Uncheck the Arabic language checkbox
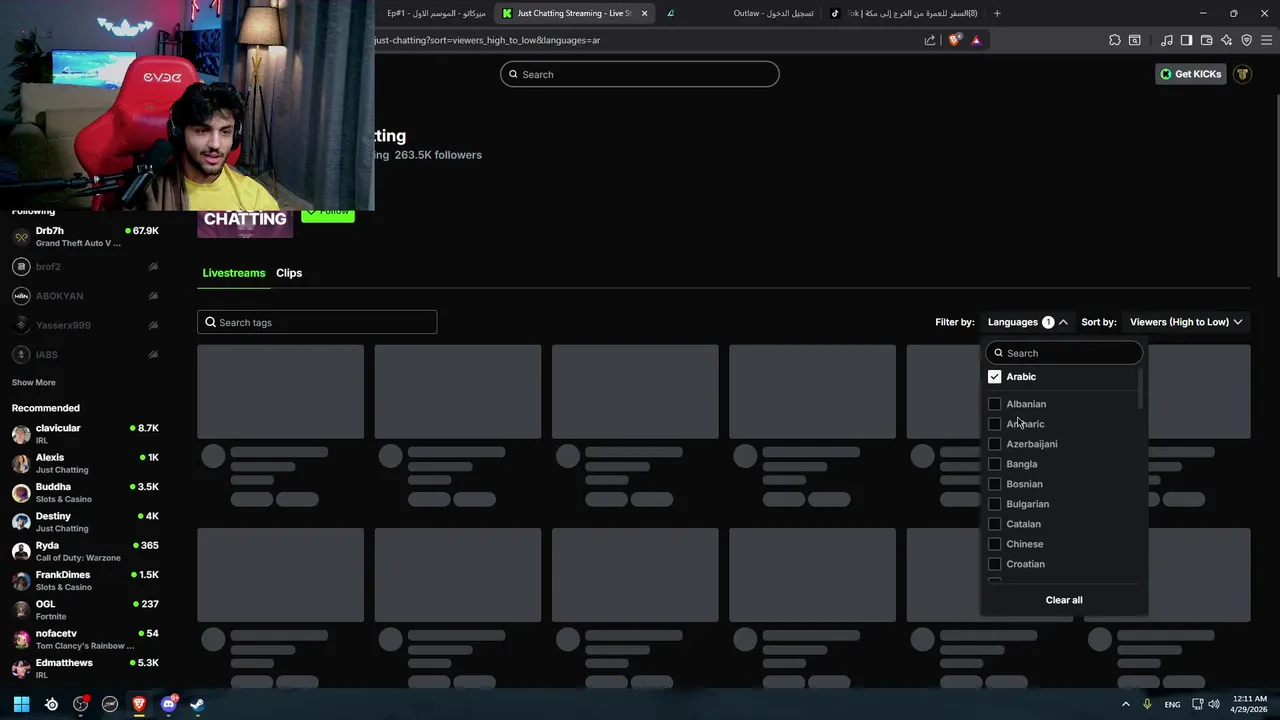This screenshot has width=1280, height=720. pyautogui.click(x=994, y=377)
